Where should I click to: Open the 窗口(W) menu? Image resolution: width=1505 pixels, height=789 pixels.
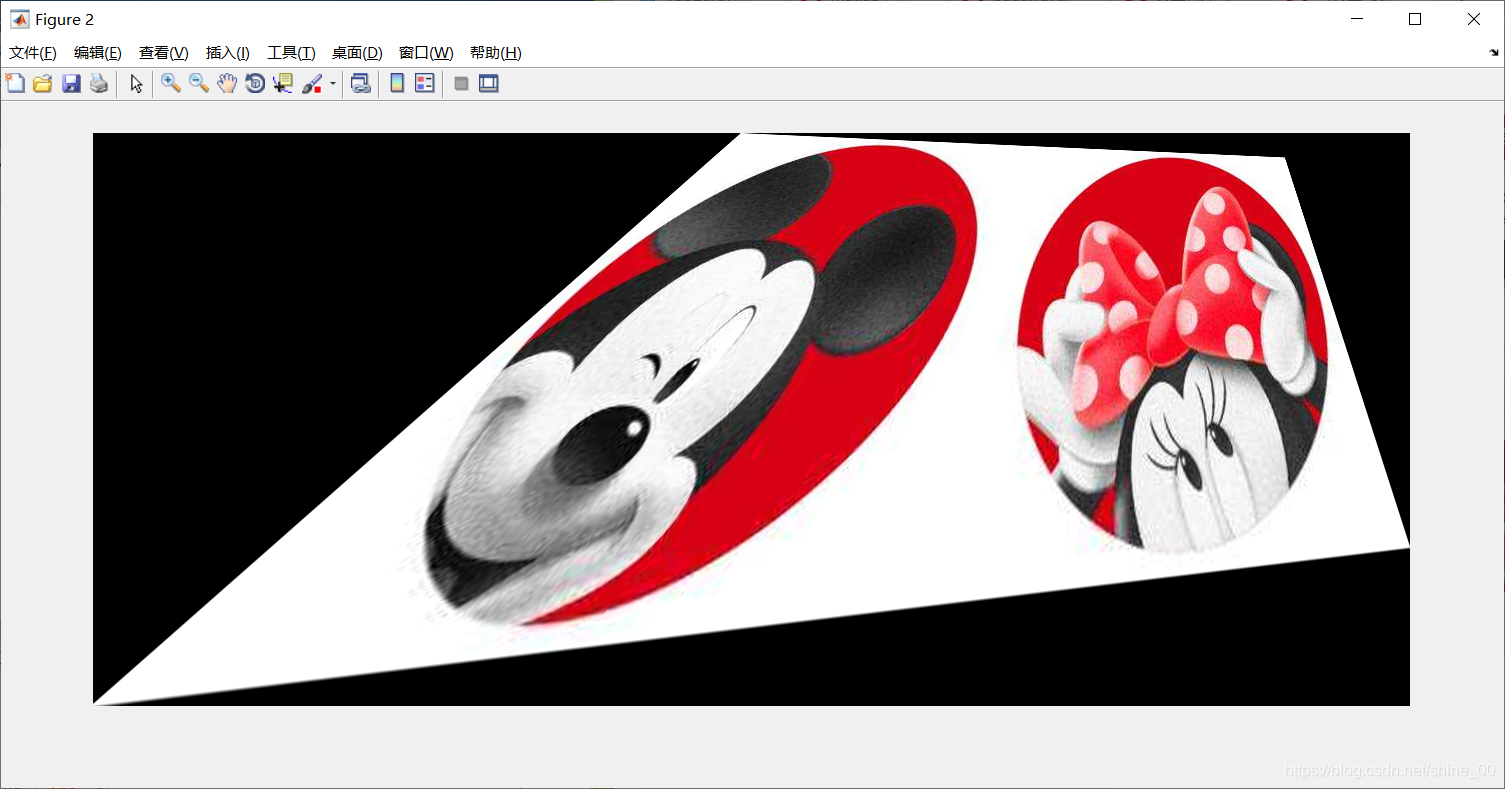coord(426,53)
